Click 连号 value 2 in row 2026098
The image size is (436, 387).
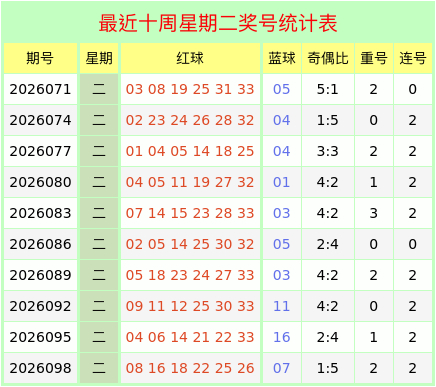(413, 368)
